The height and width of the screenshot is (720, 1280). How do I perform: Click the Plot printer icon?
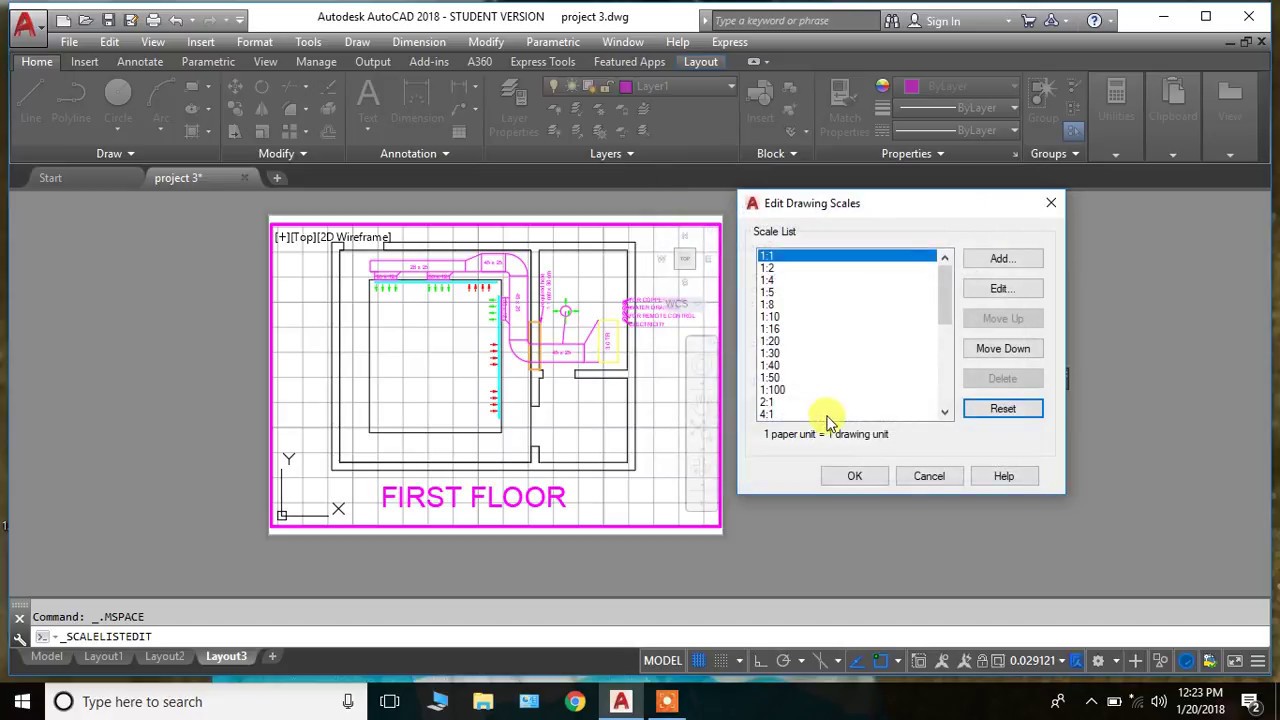[x=153, y=20]
